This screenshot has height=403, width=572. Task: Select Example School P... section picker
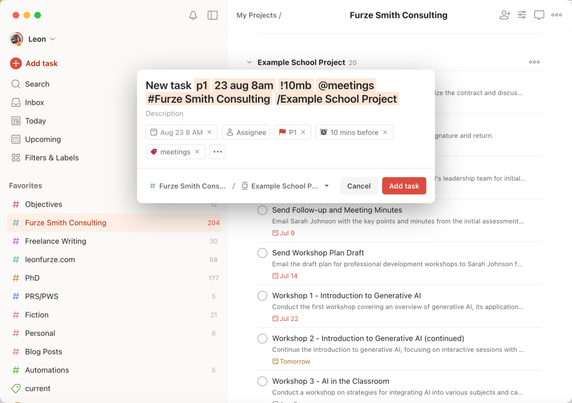(280, 186)
